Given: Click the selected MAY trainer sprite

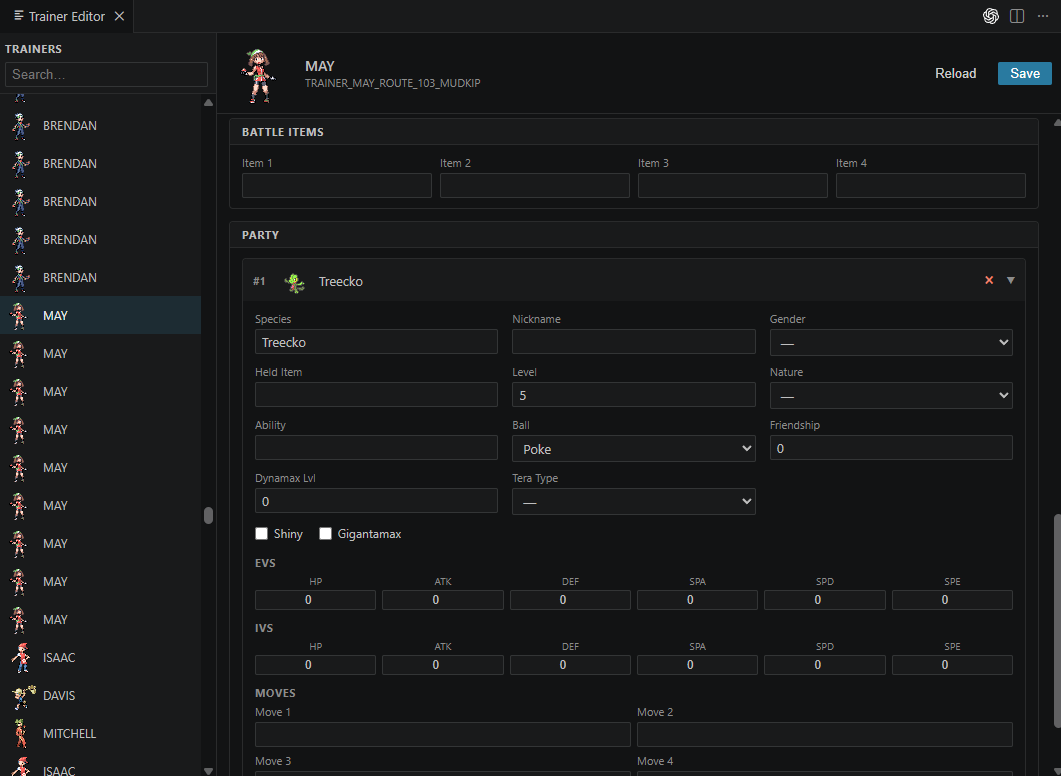Looking at the screenshot, I should point(20,316).
